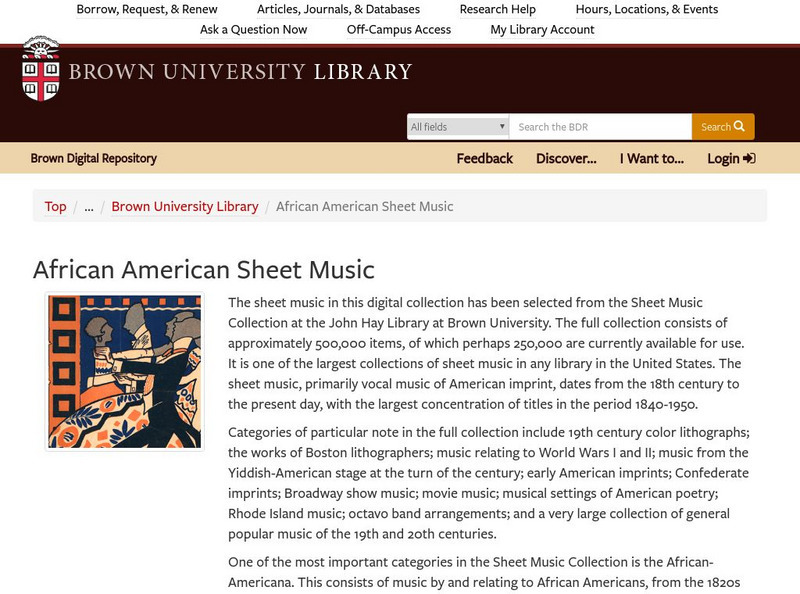Select the Research Help link
Screen dimensions: 800x594
pos(497,9)
